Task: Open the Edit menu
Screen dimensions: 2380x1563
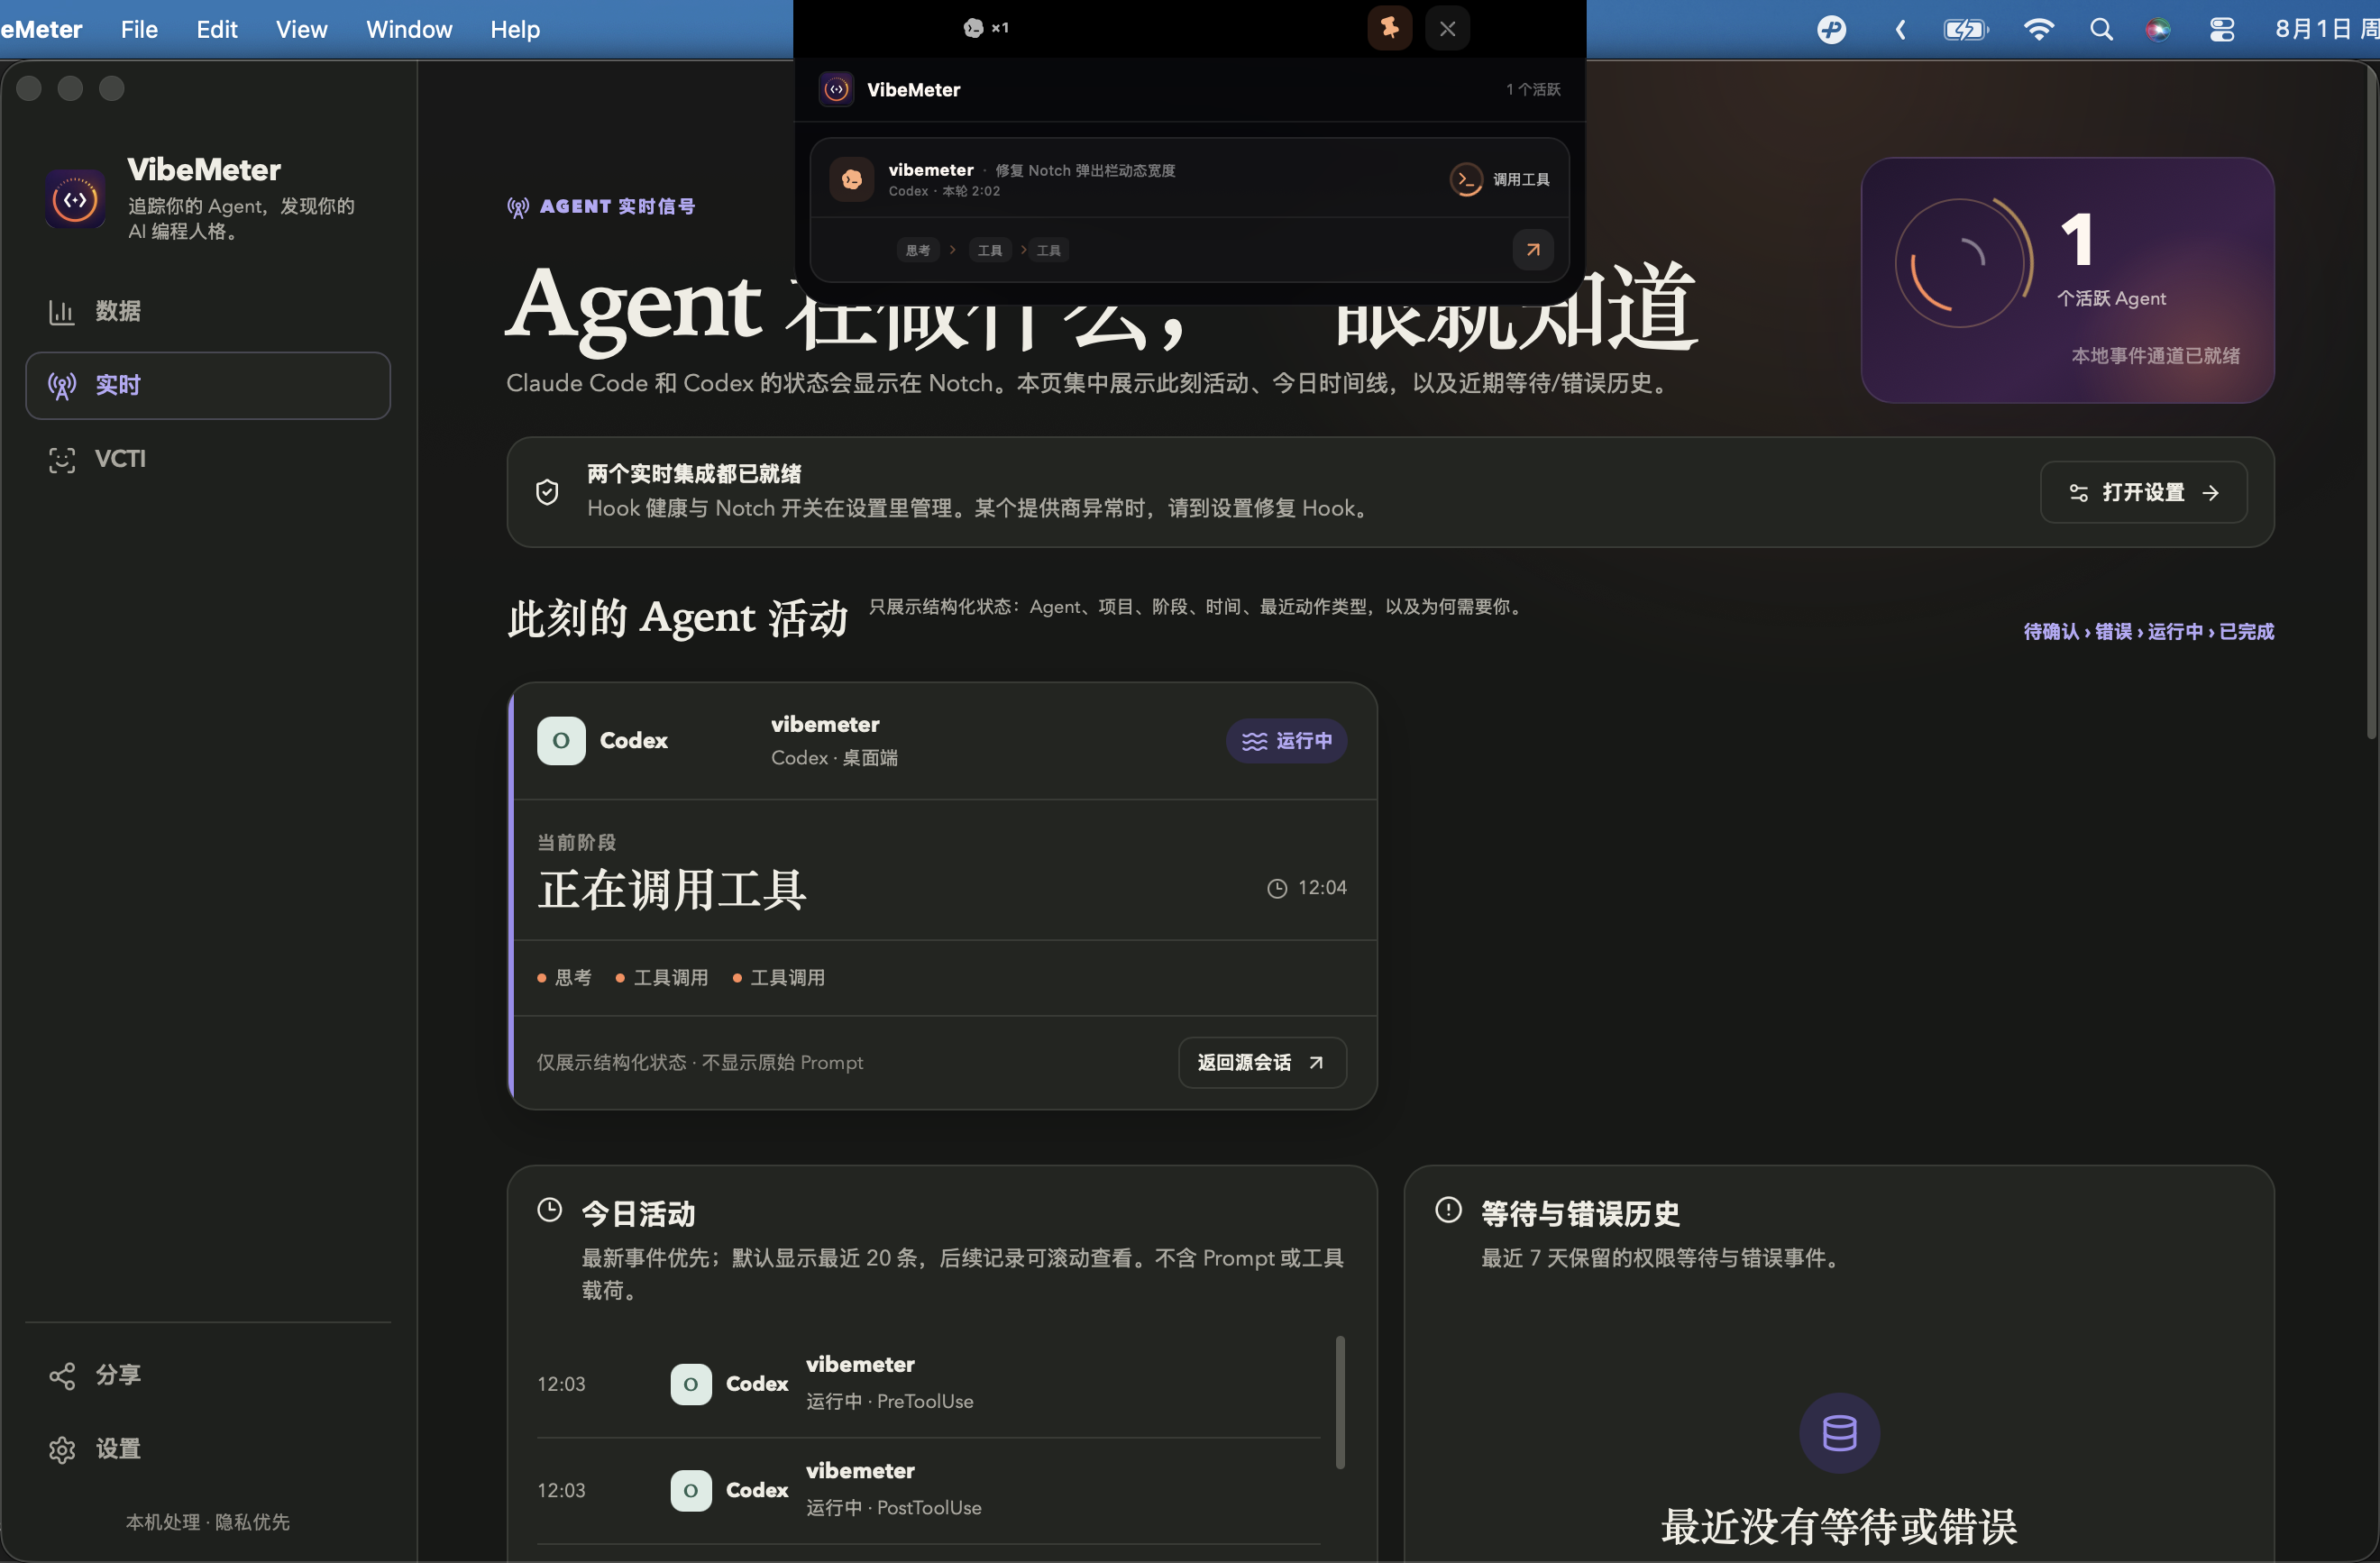Action: point(217,29)
